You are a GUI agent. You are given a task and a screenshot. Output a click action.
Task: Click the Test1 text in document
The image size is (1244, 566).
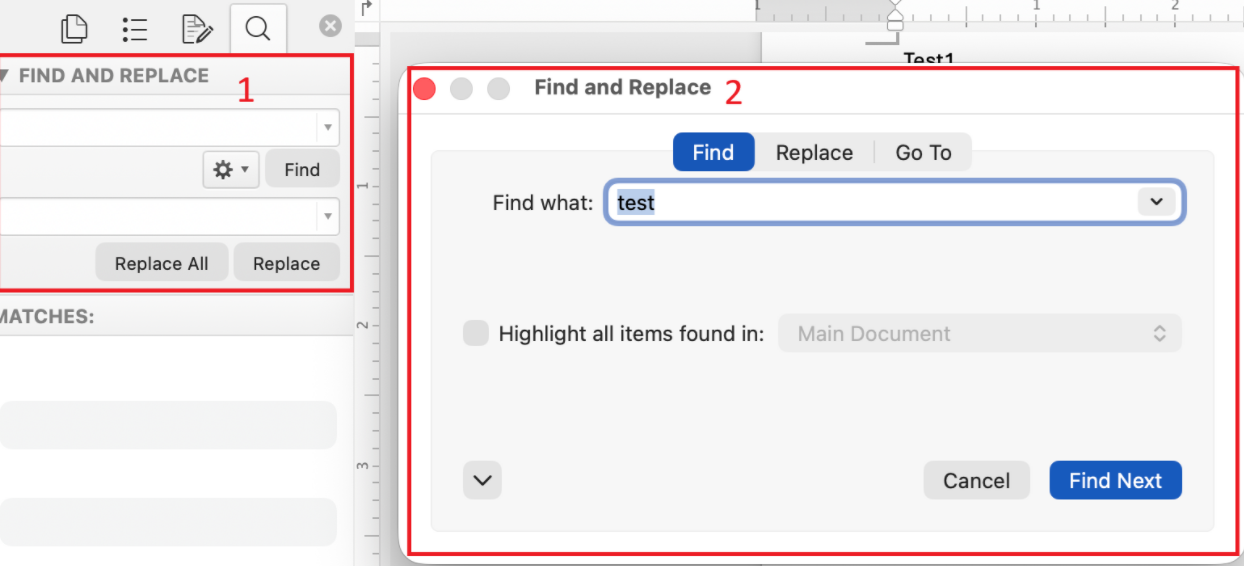click(x=929, y=58)
